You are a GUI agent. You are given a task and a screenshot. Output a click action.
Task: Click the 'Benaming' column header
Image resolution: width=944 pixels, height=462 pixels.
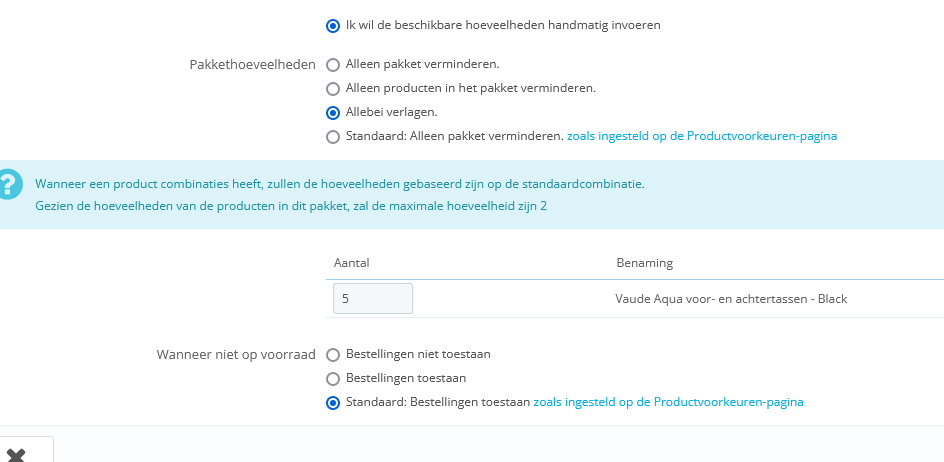(x=644, y=263)
